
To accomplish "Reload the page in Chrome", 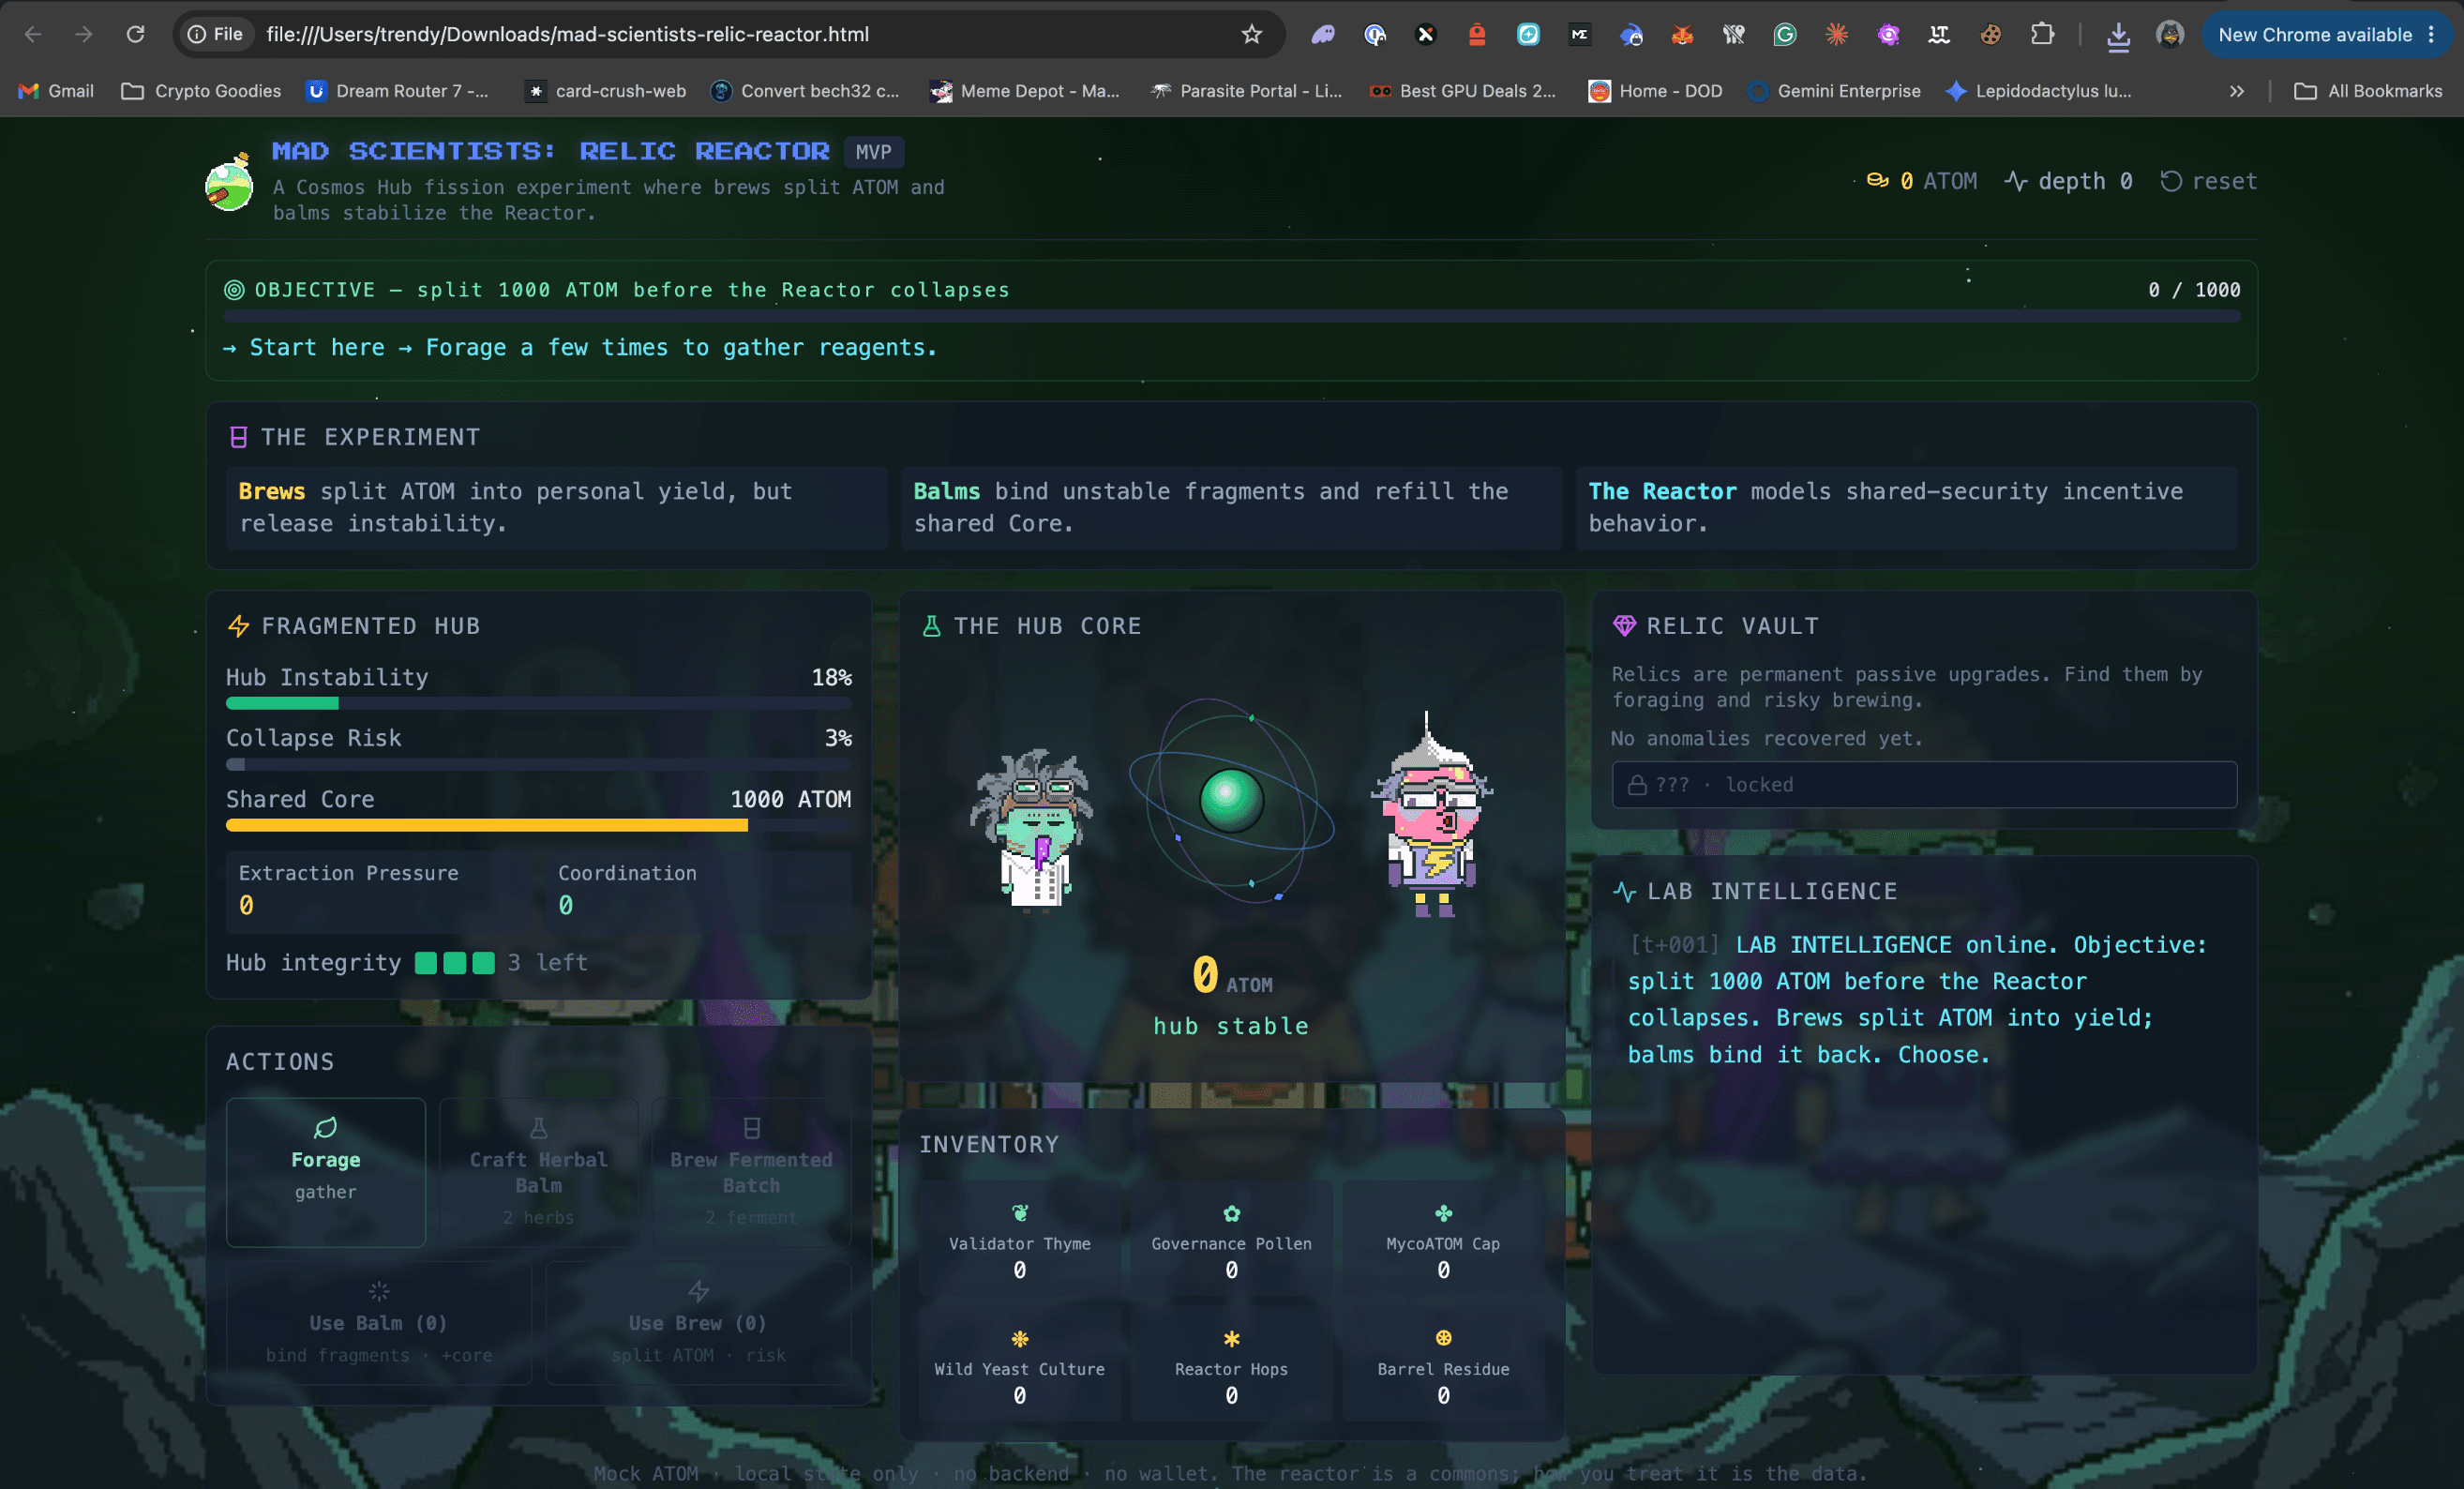I will (135, 34).
